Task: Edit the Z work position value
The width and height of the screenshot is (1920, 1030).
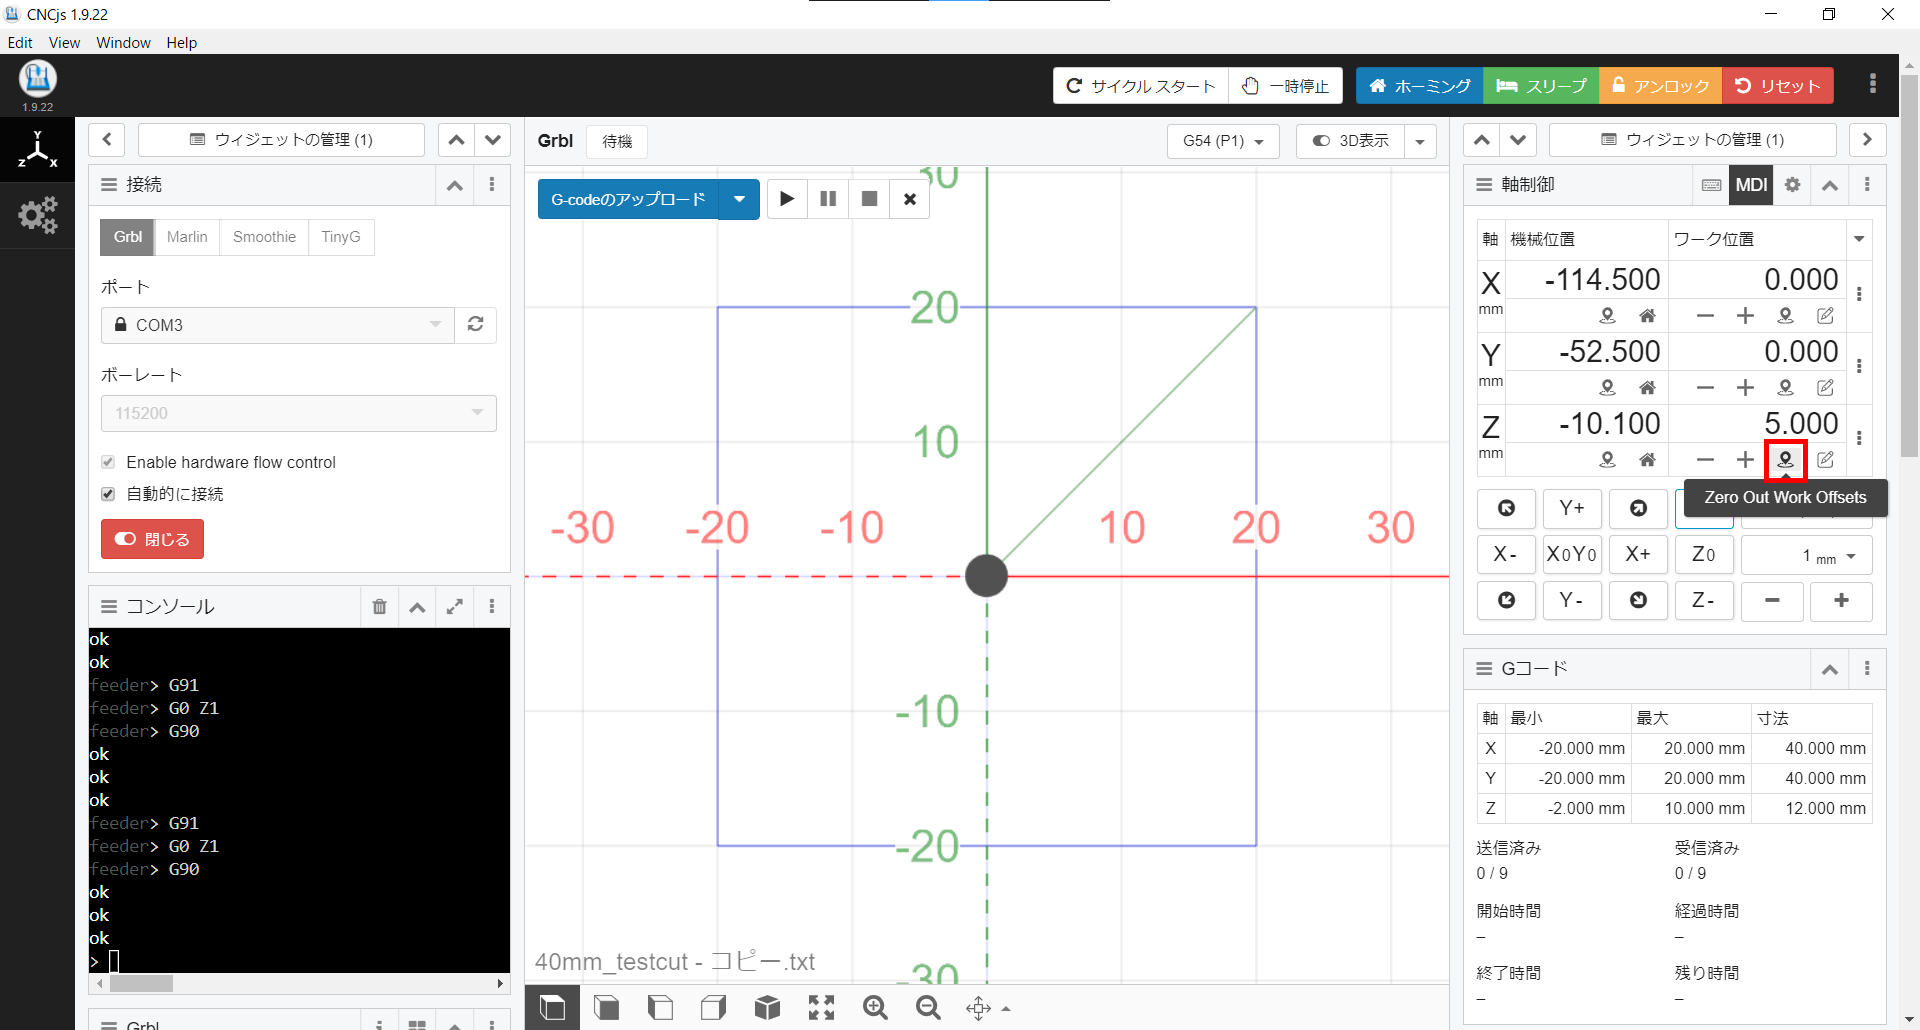Action: pos(1825,460)
